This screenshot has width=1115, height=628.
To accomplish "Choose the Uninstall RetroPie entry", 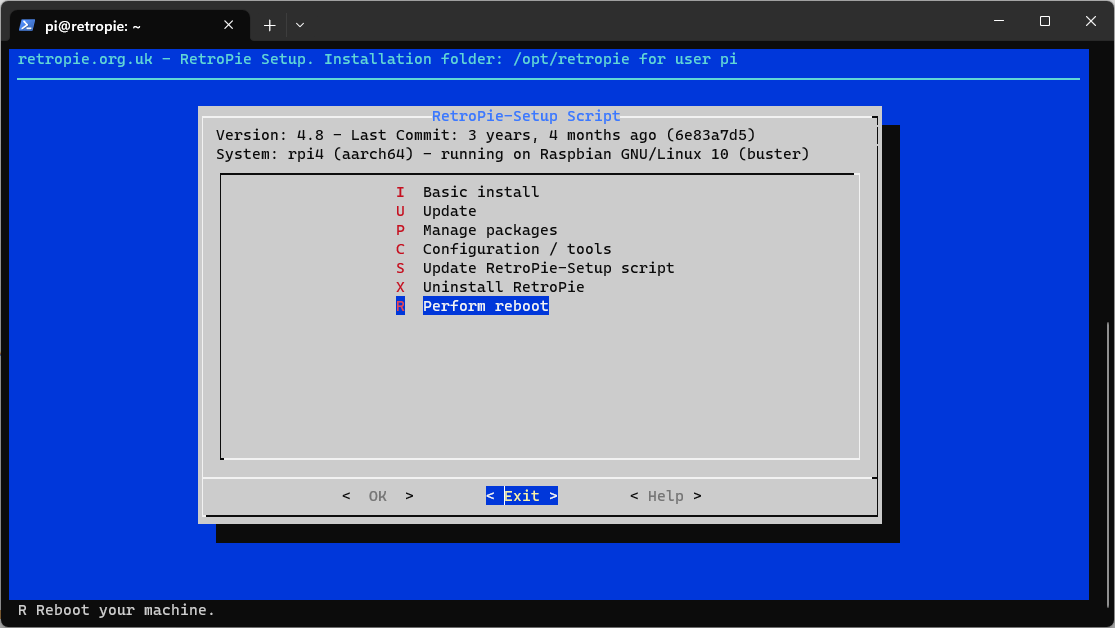I will click(x=503, y=287).
